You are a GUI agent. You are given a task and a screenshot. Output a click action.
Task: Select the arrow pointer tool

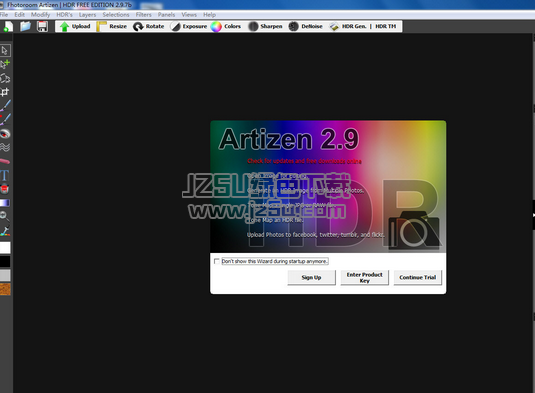5,50
